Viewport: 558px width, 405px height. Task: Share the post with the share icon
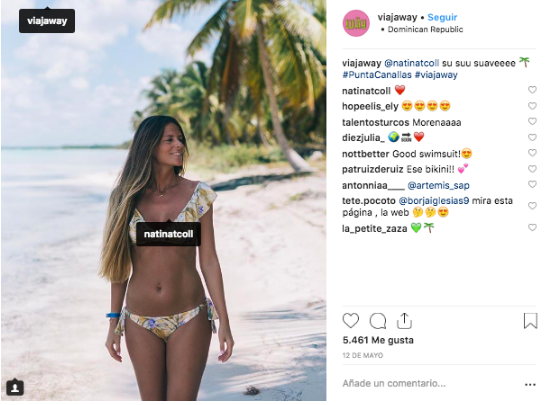404,321
